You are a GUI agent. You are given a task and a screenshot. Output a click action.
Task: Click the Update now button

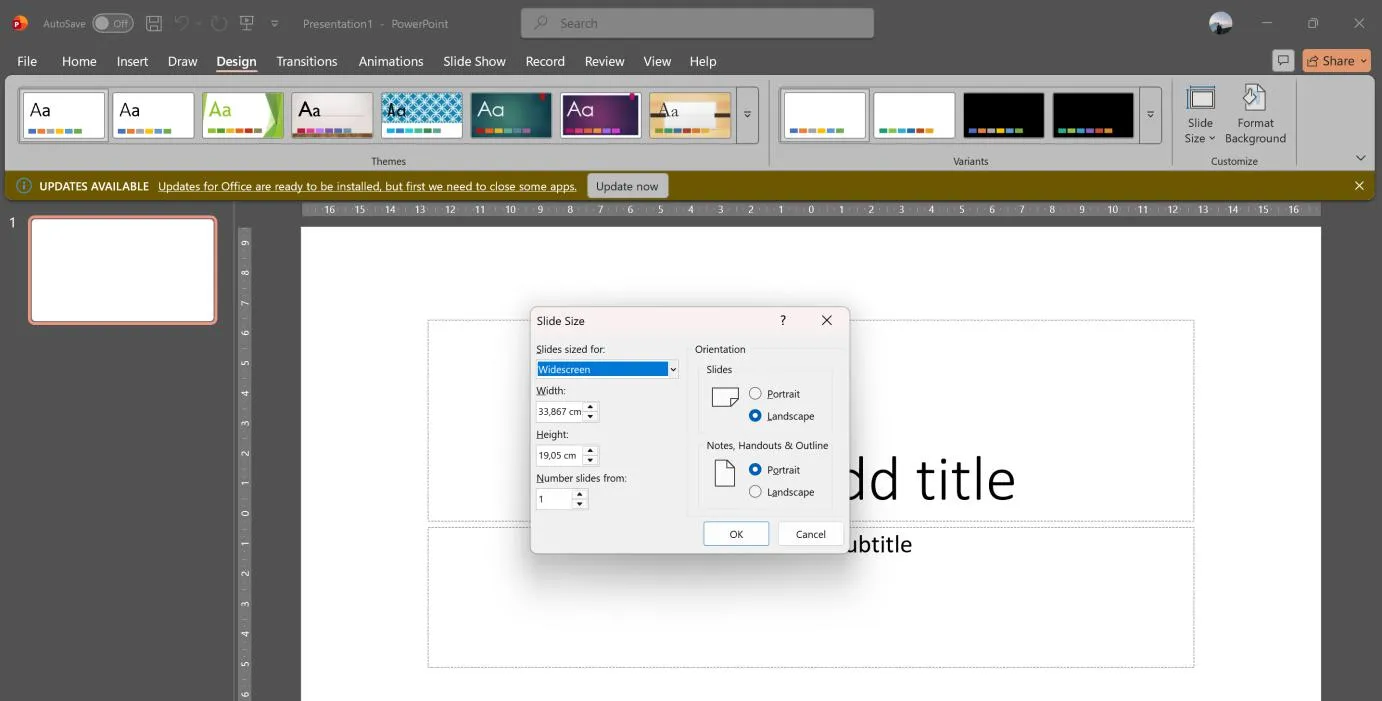pos(627,186)
